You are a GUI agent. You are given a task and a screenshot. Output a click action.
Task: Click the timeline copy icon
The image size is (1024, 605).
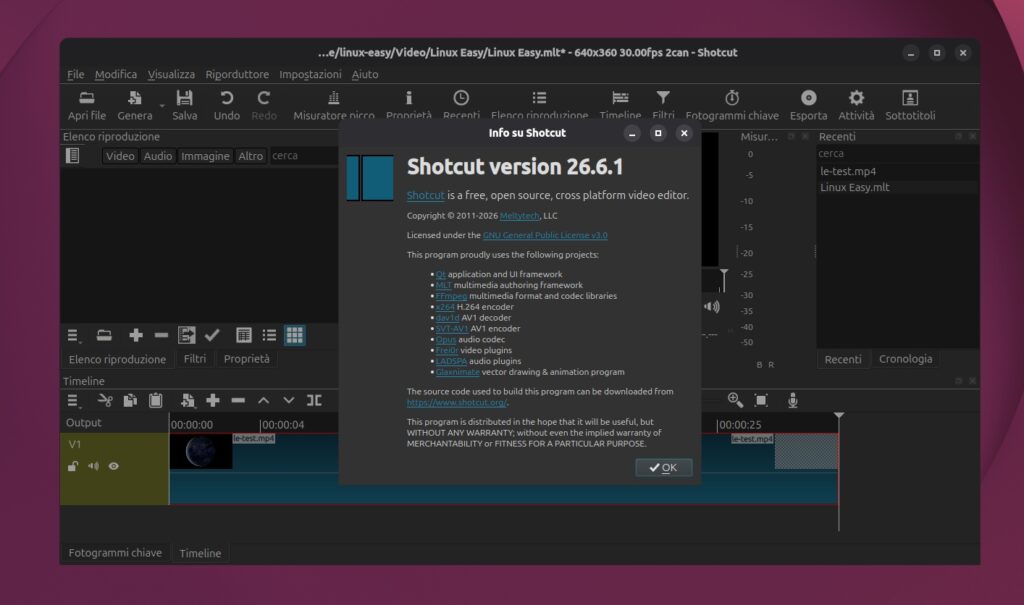130,401
